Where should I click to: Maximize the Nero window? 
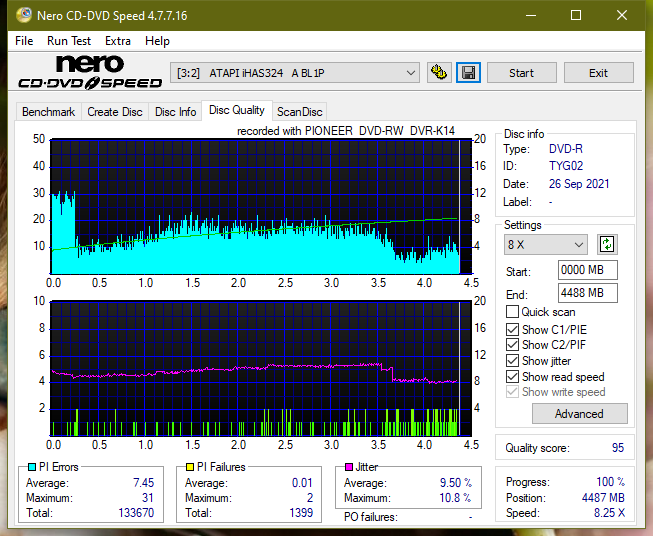(x=576, y=15)
